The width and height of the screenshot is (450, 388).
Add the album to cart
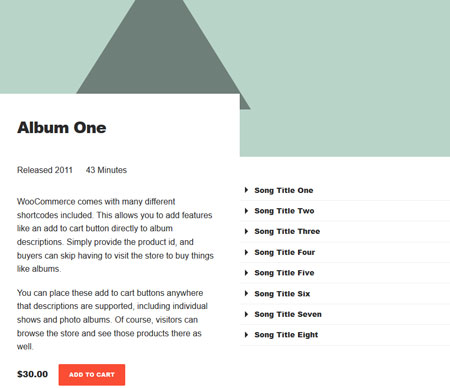tap(92, 374)
